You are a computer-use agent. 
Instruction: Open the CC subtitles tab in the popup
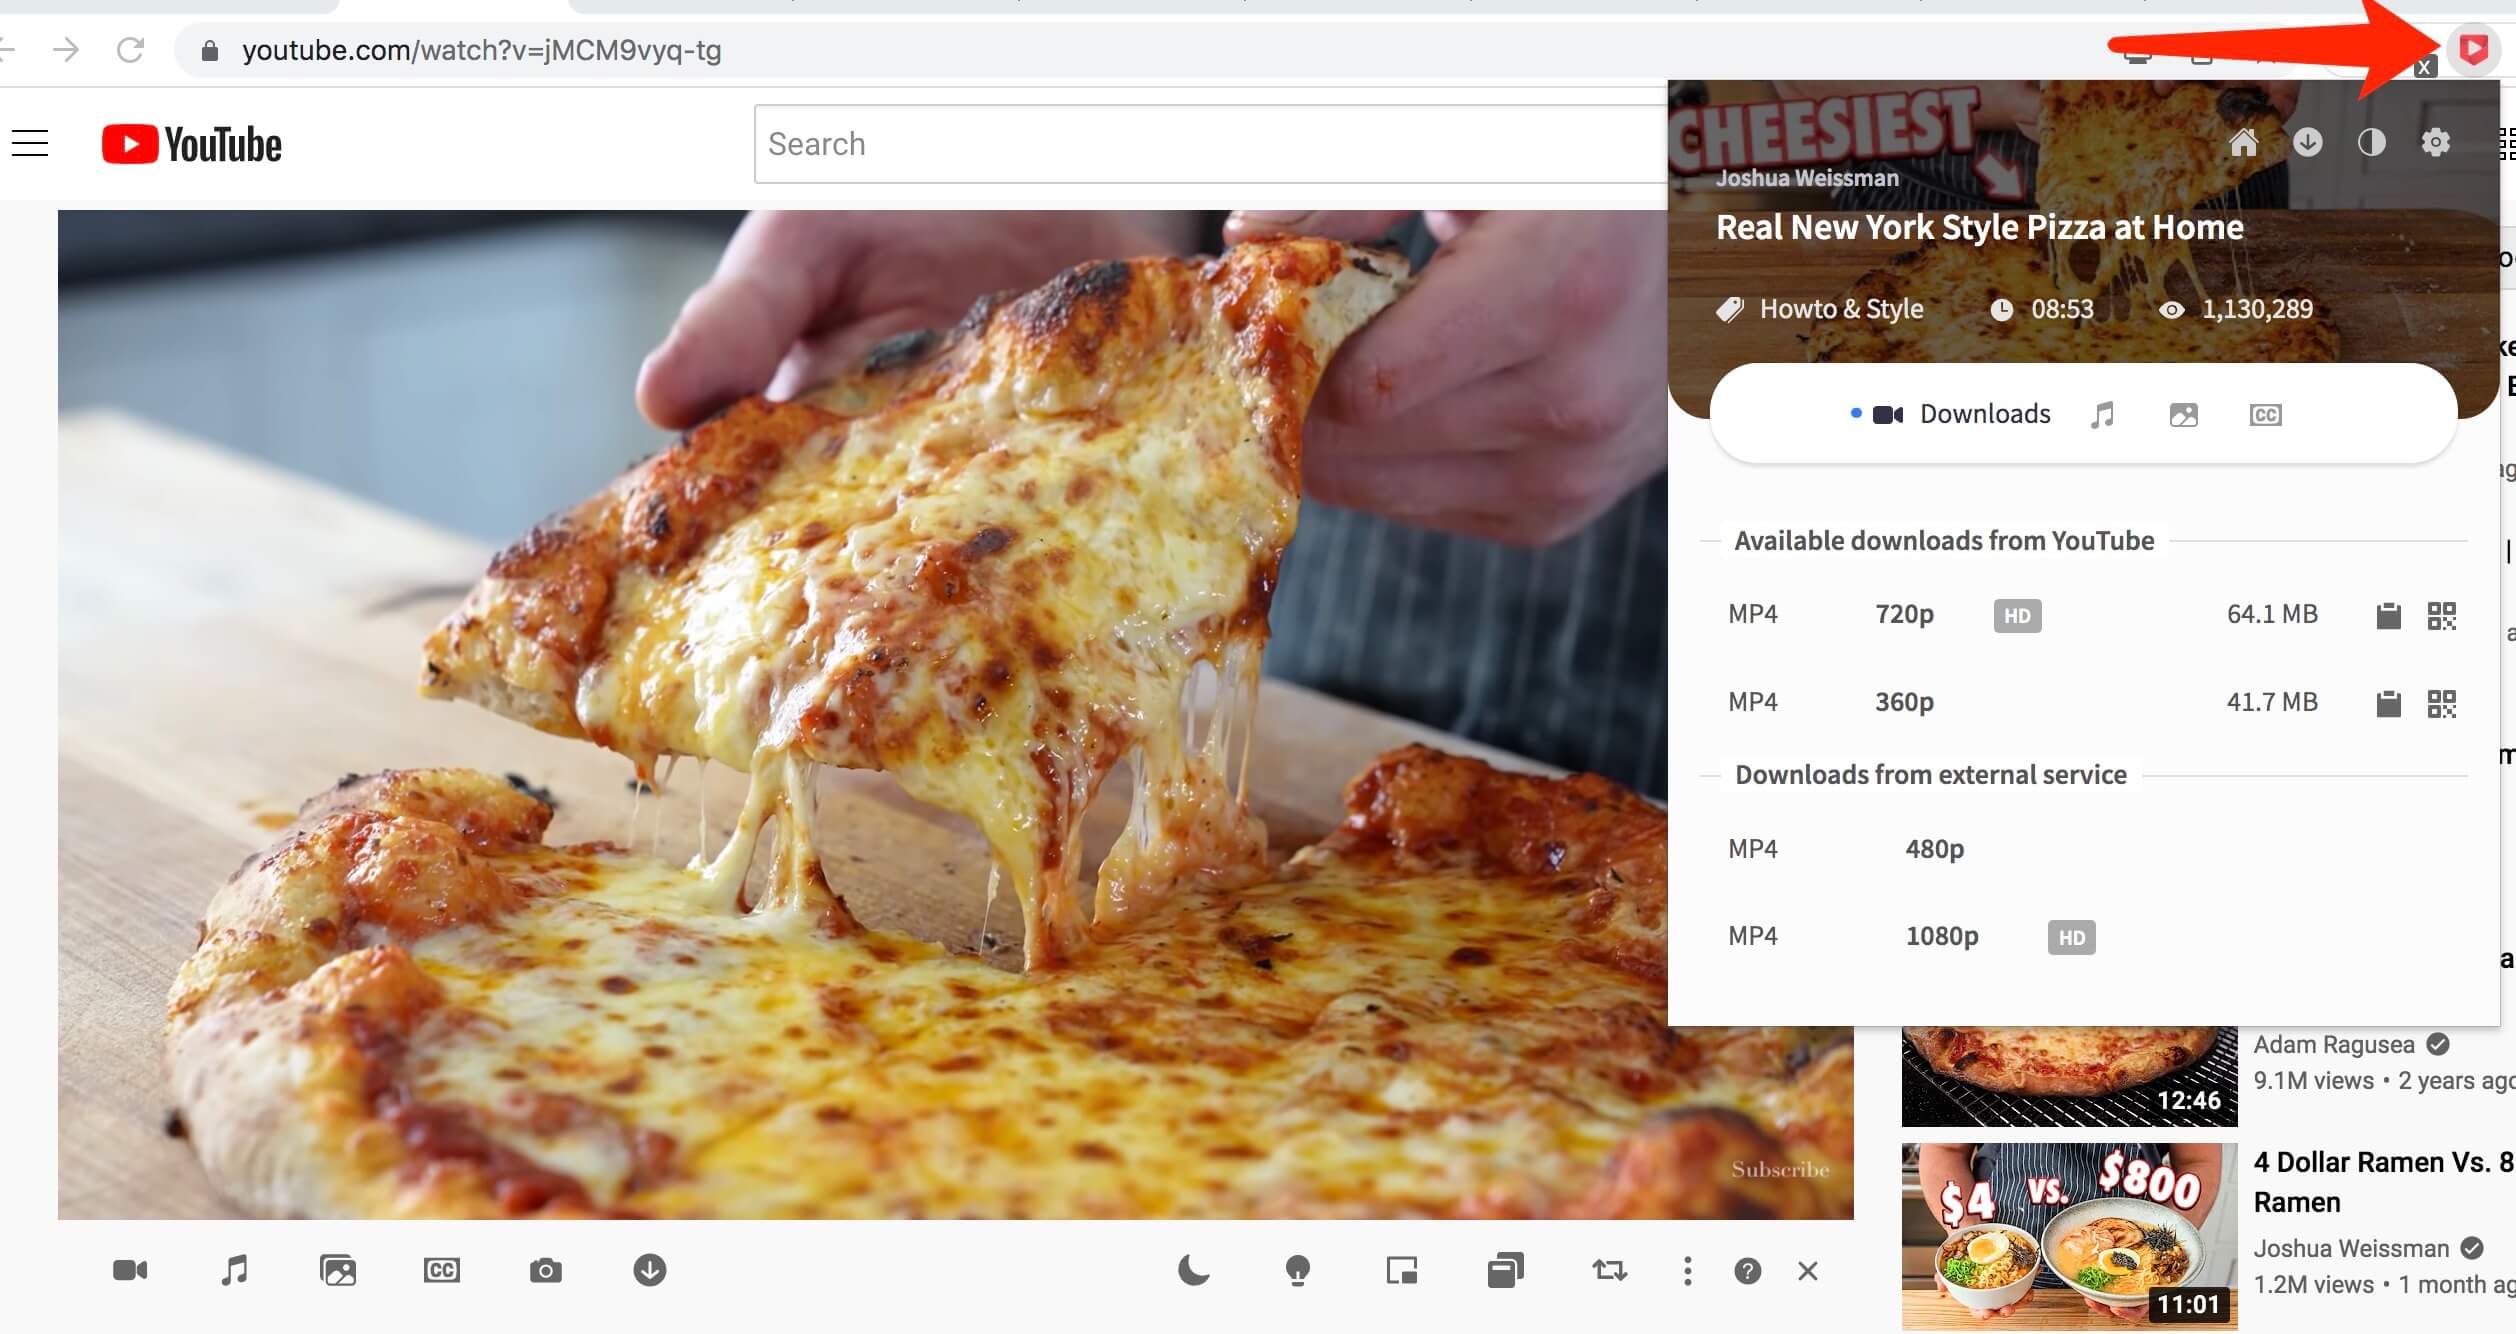(2265, 415)
